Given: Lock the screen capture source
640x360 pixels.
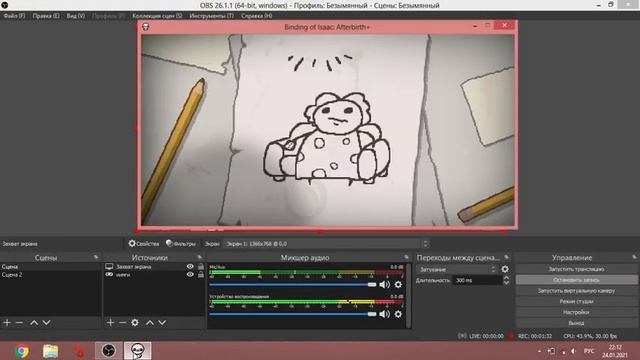Looking at the screenshot, I should (x=201, y=267).
